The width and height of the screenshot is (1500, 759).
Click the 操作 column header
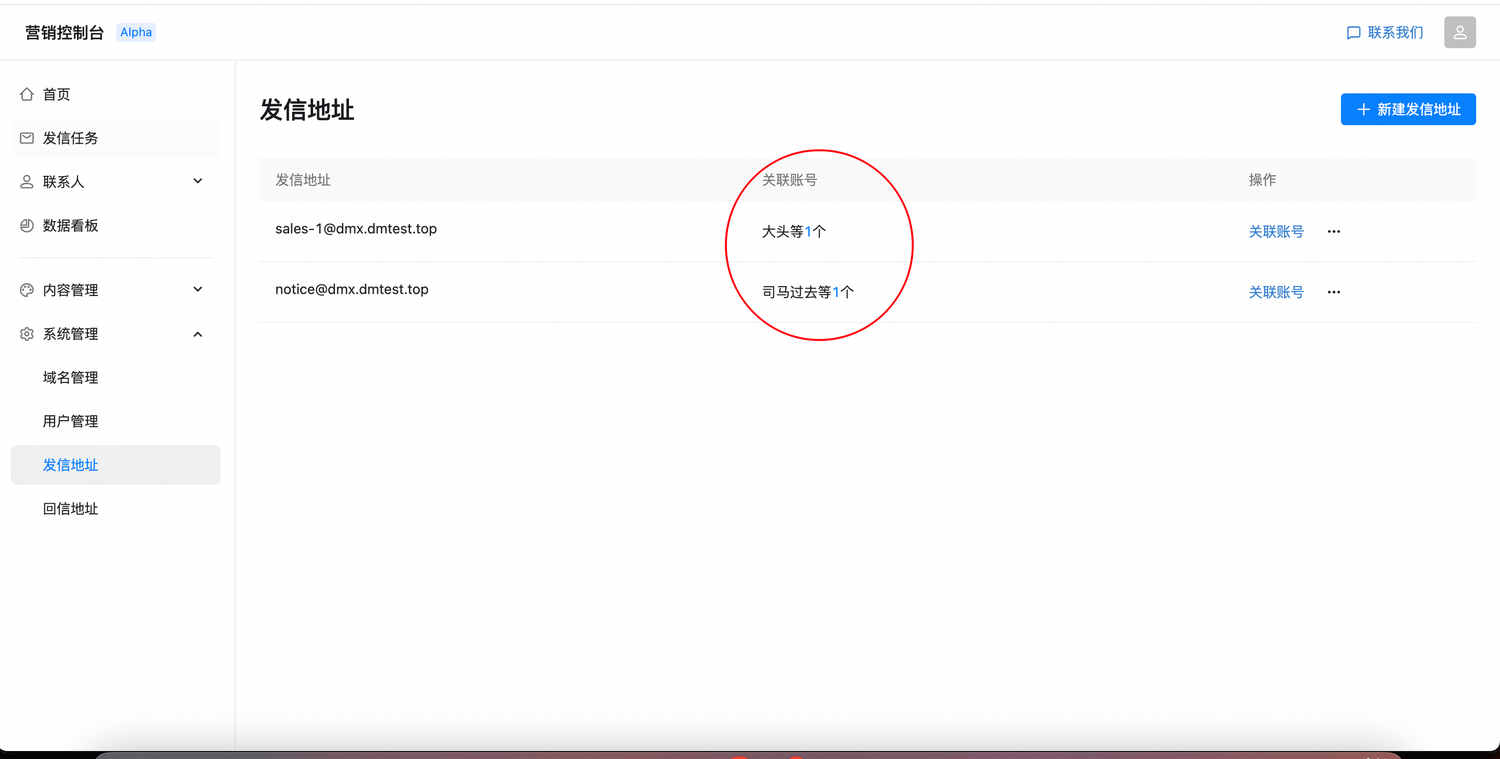[1263, 180]
